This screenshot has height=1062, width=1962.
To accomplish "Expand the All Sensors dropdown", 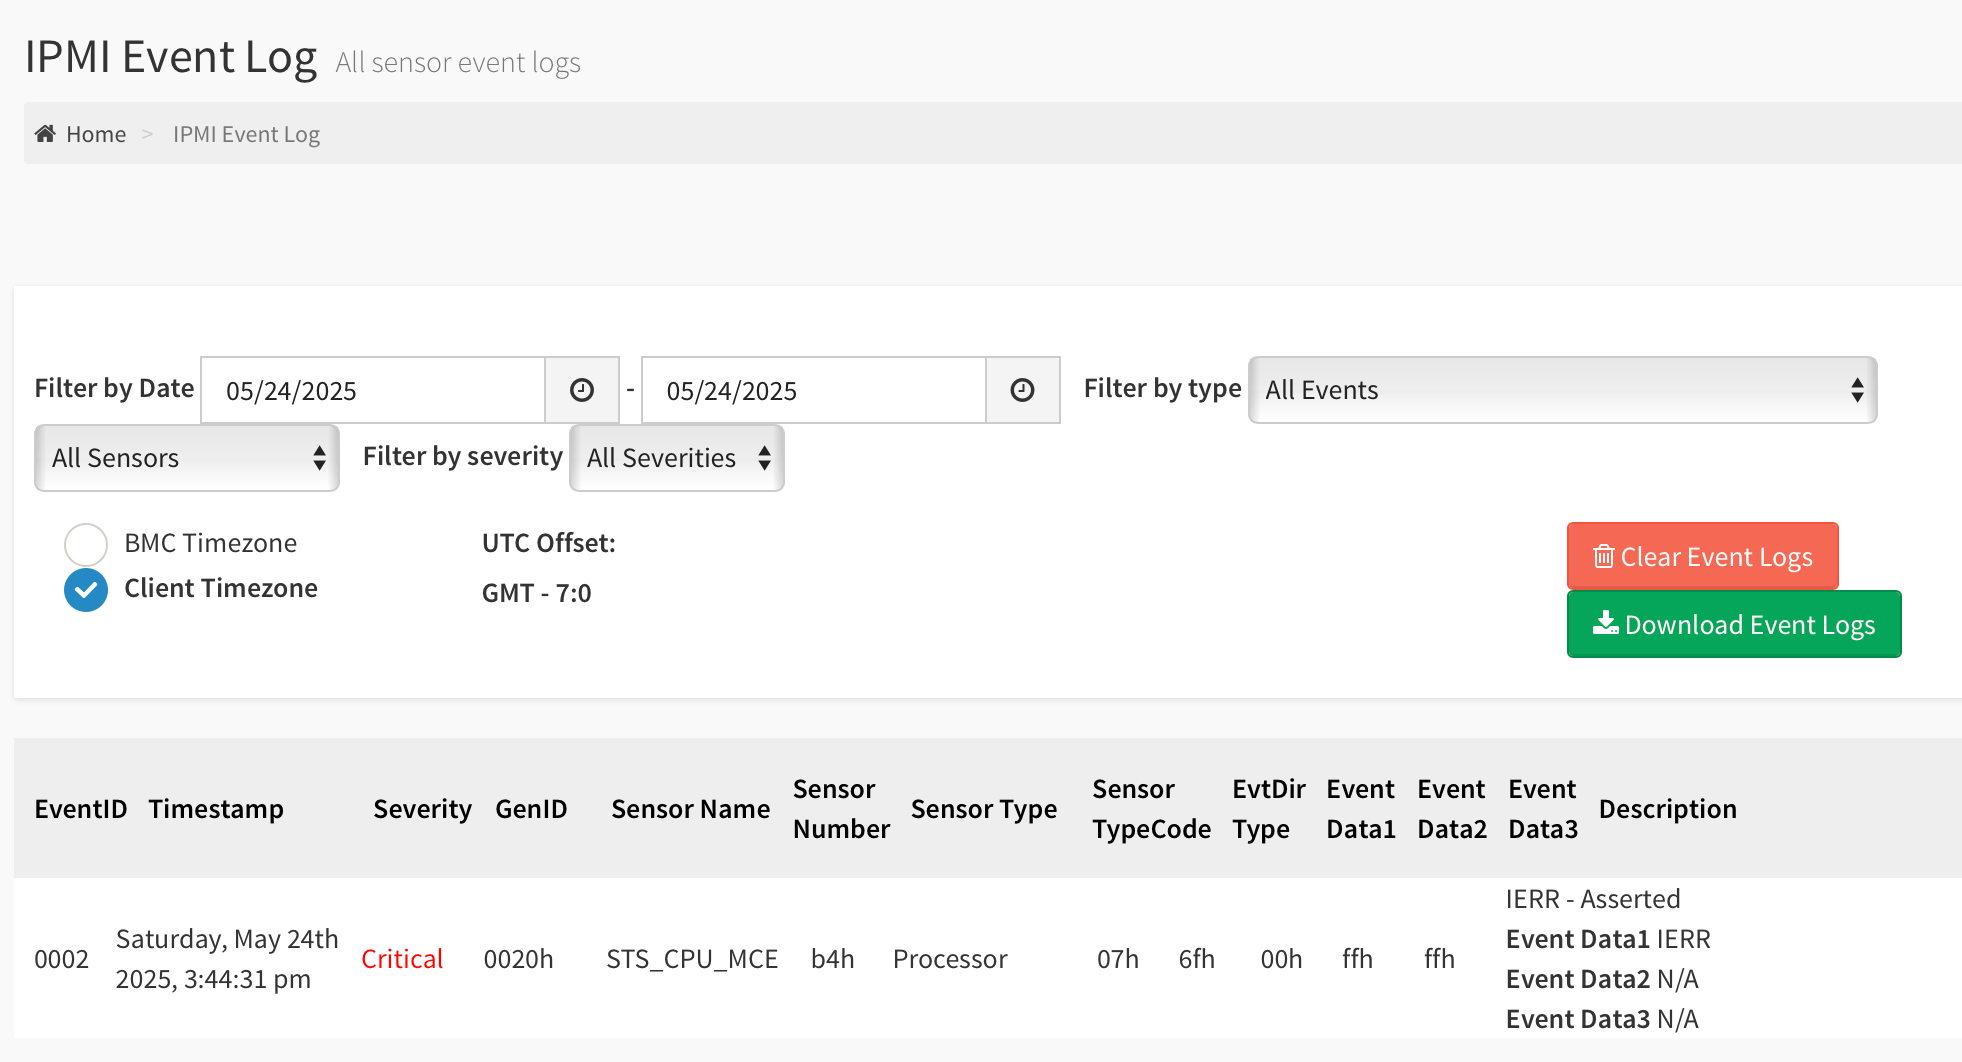I will [187, 458].
